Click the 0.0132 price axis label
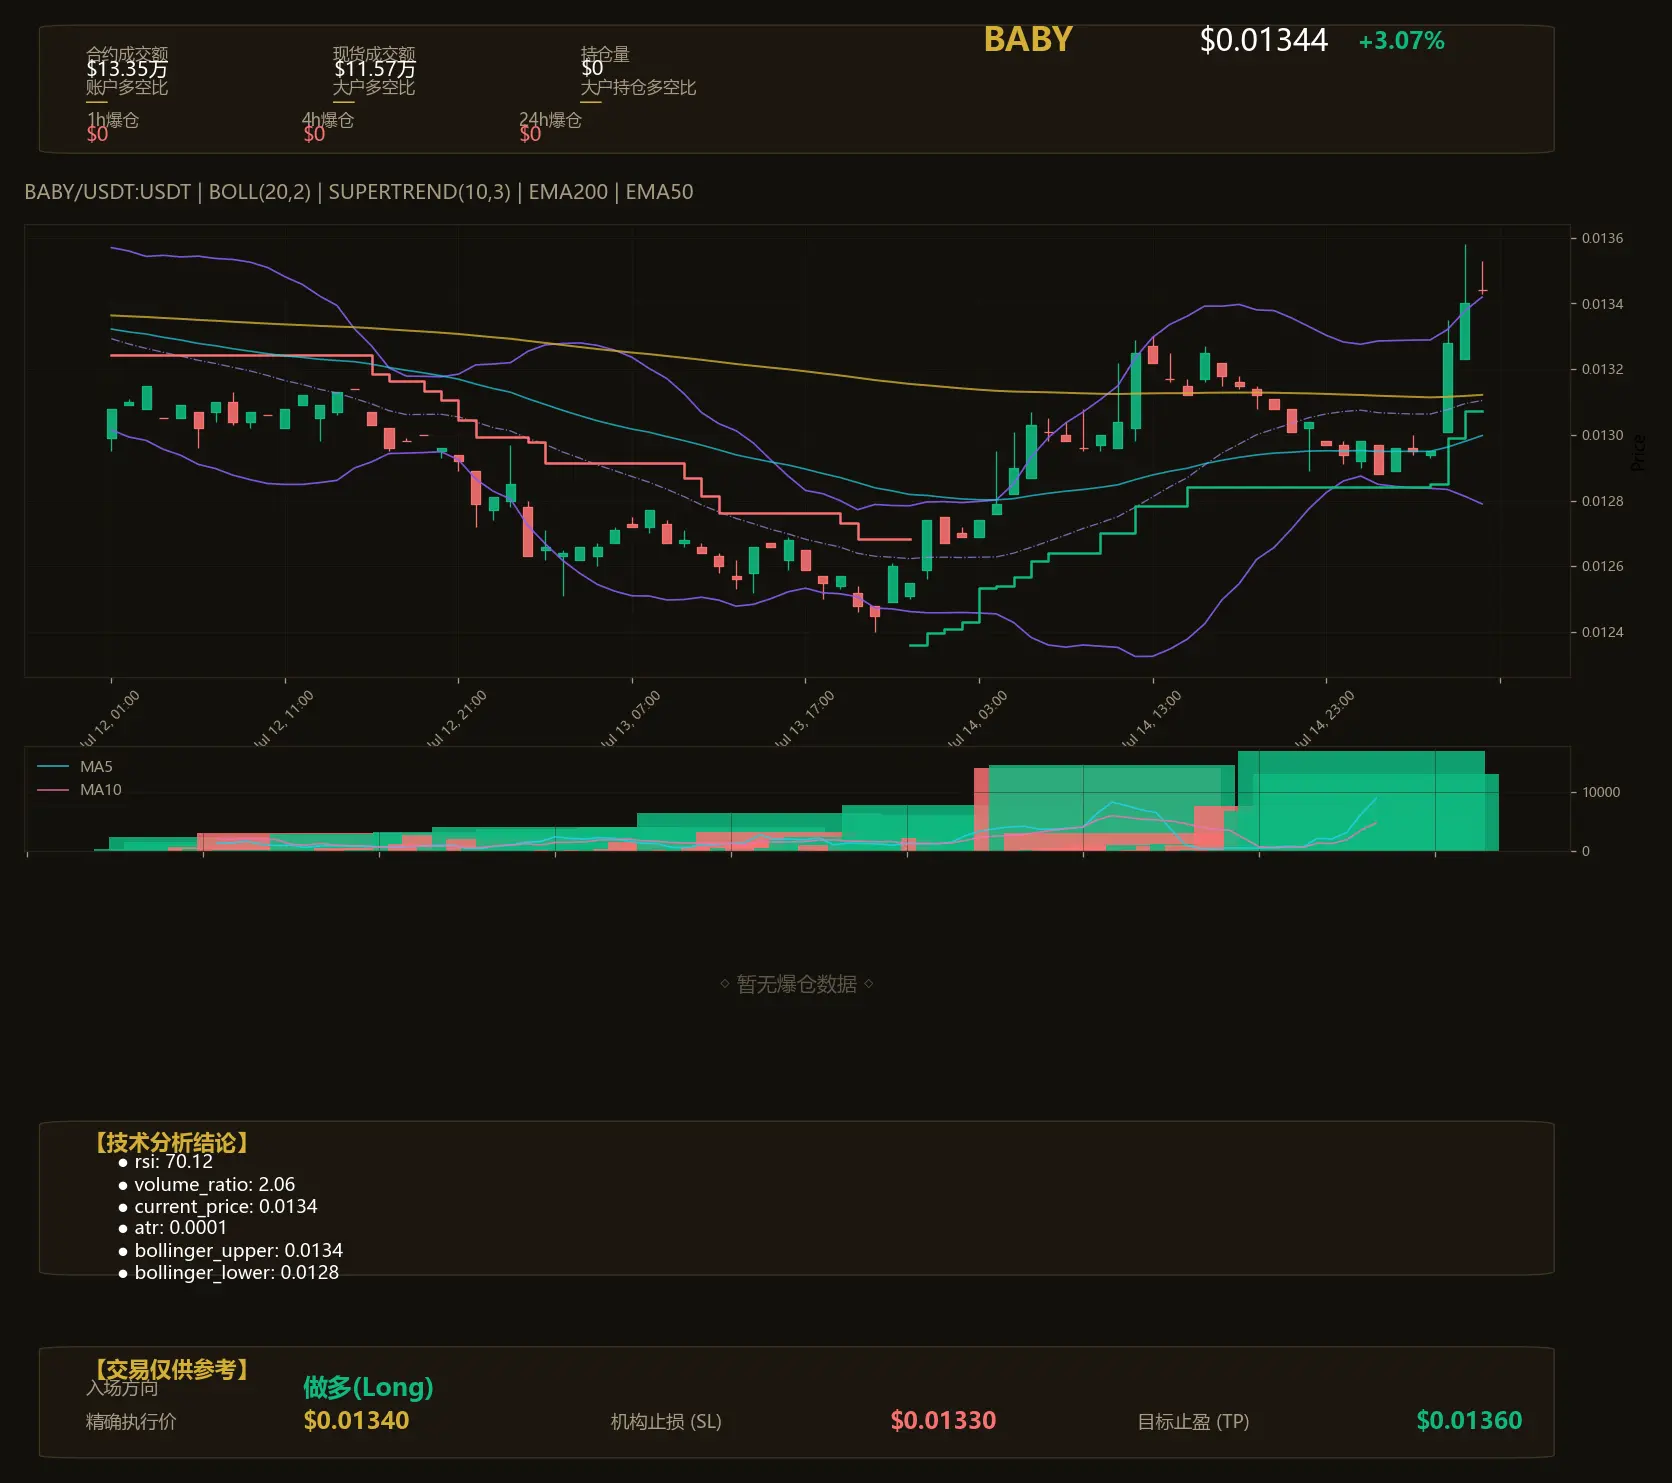Image resolution: width=1672 pixels, height=1483 pixels. tap(1602, 369)
